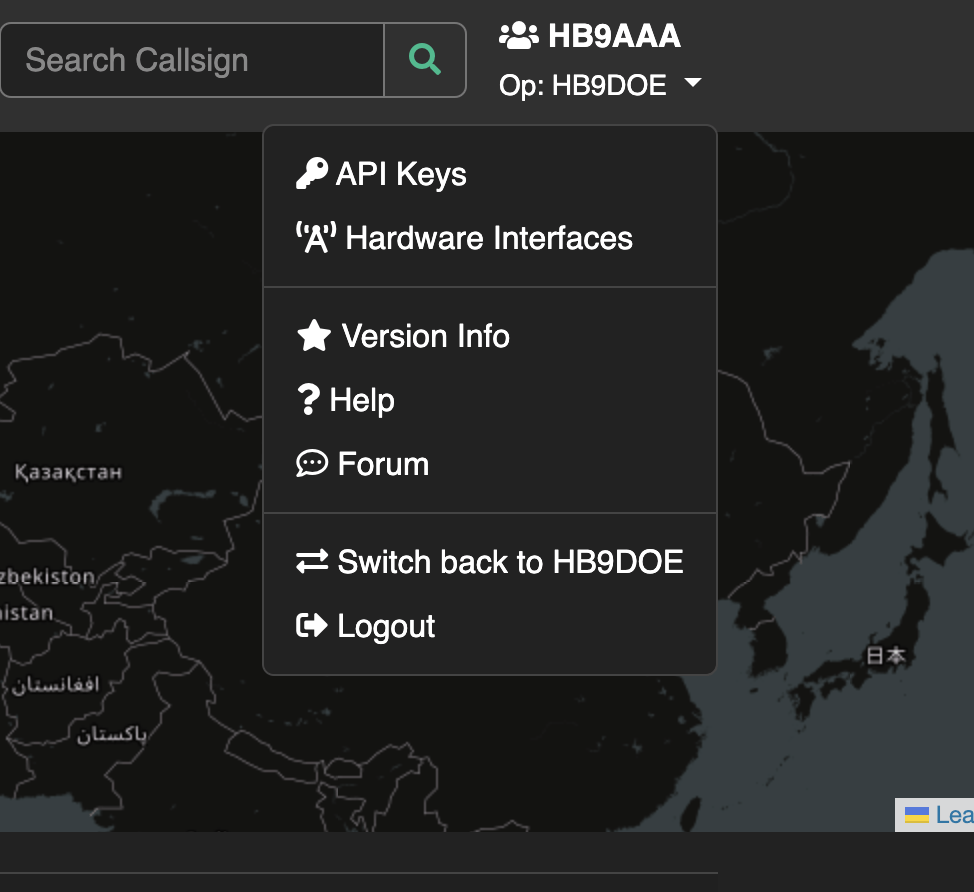Go to the Forum link
The height and width of the screenshot is (892, 974).
[489, 464]
